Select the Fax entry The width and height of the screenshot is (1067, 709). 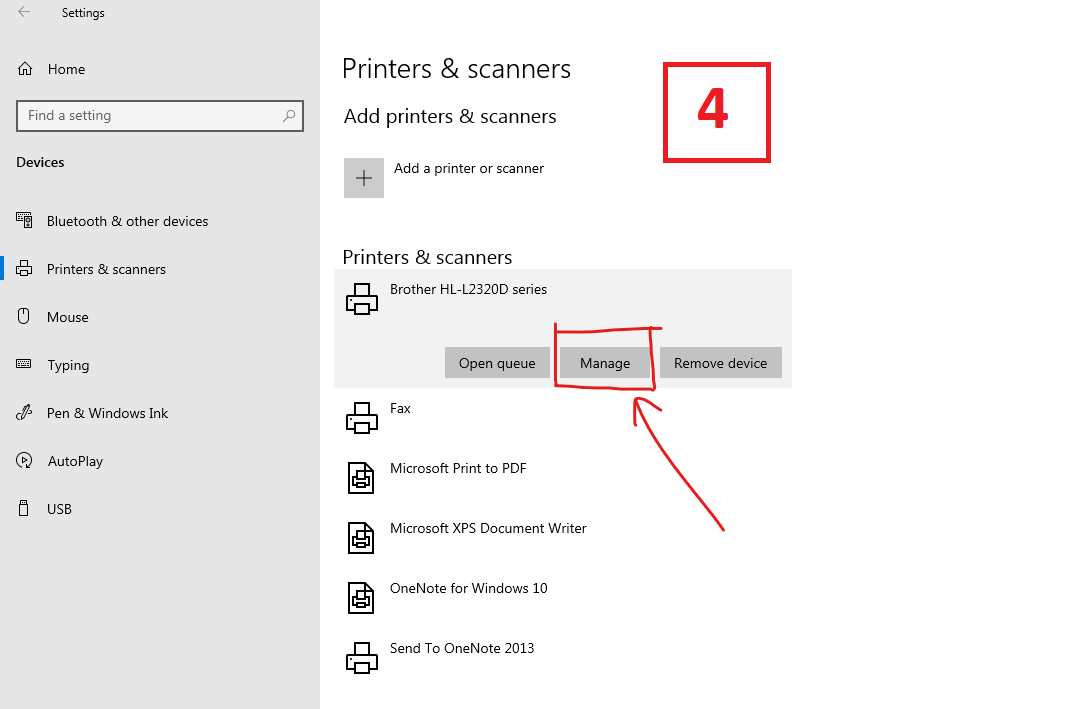point(400,408)
